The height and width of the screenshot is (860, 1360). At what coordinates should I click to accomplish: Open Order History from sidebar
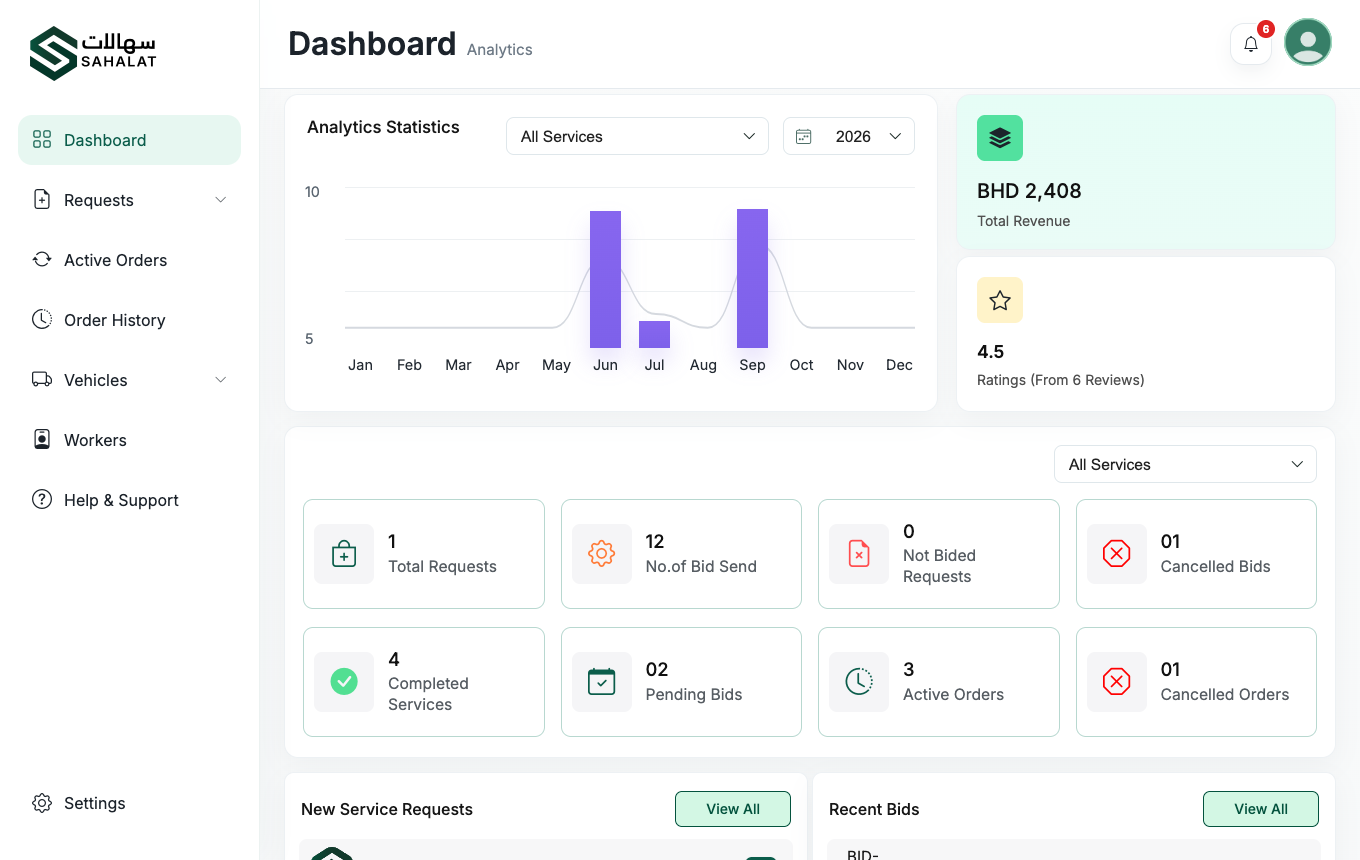pos(129,320)
